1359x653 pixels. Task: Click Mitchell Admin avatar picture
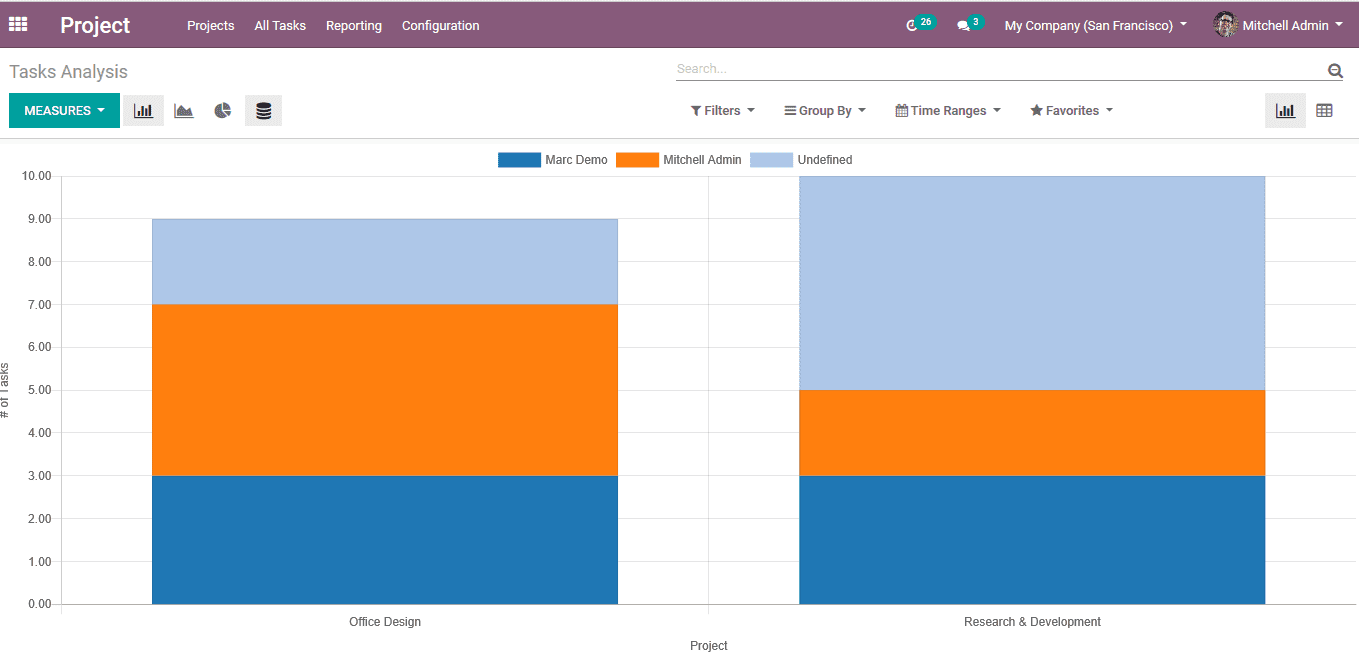tap(1226, 25)
